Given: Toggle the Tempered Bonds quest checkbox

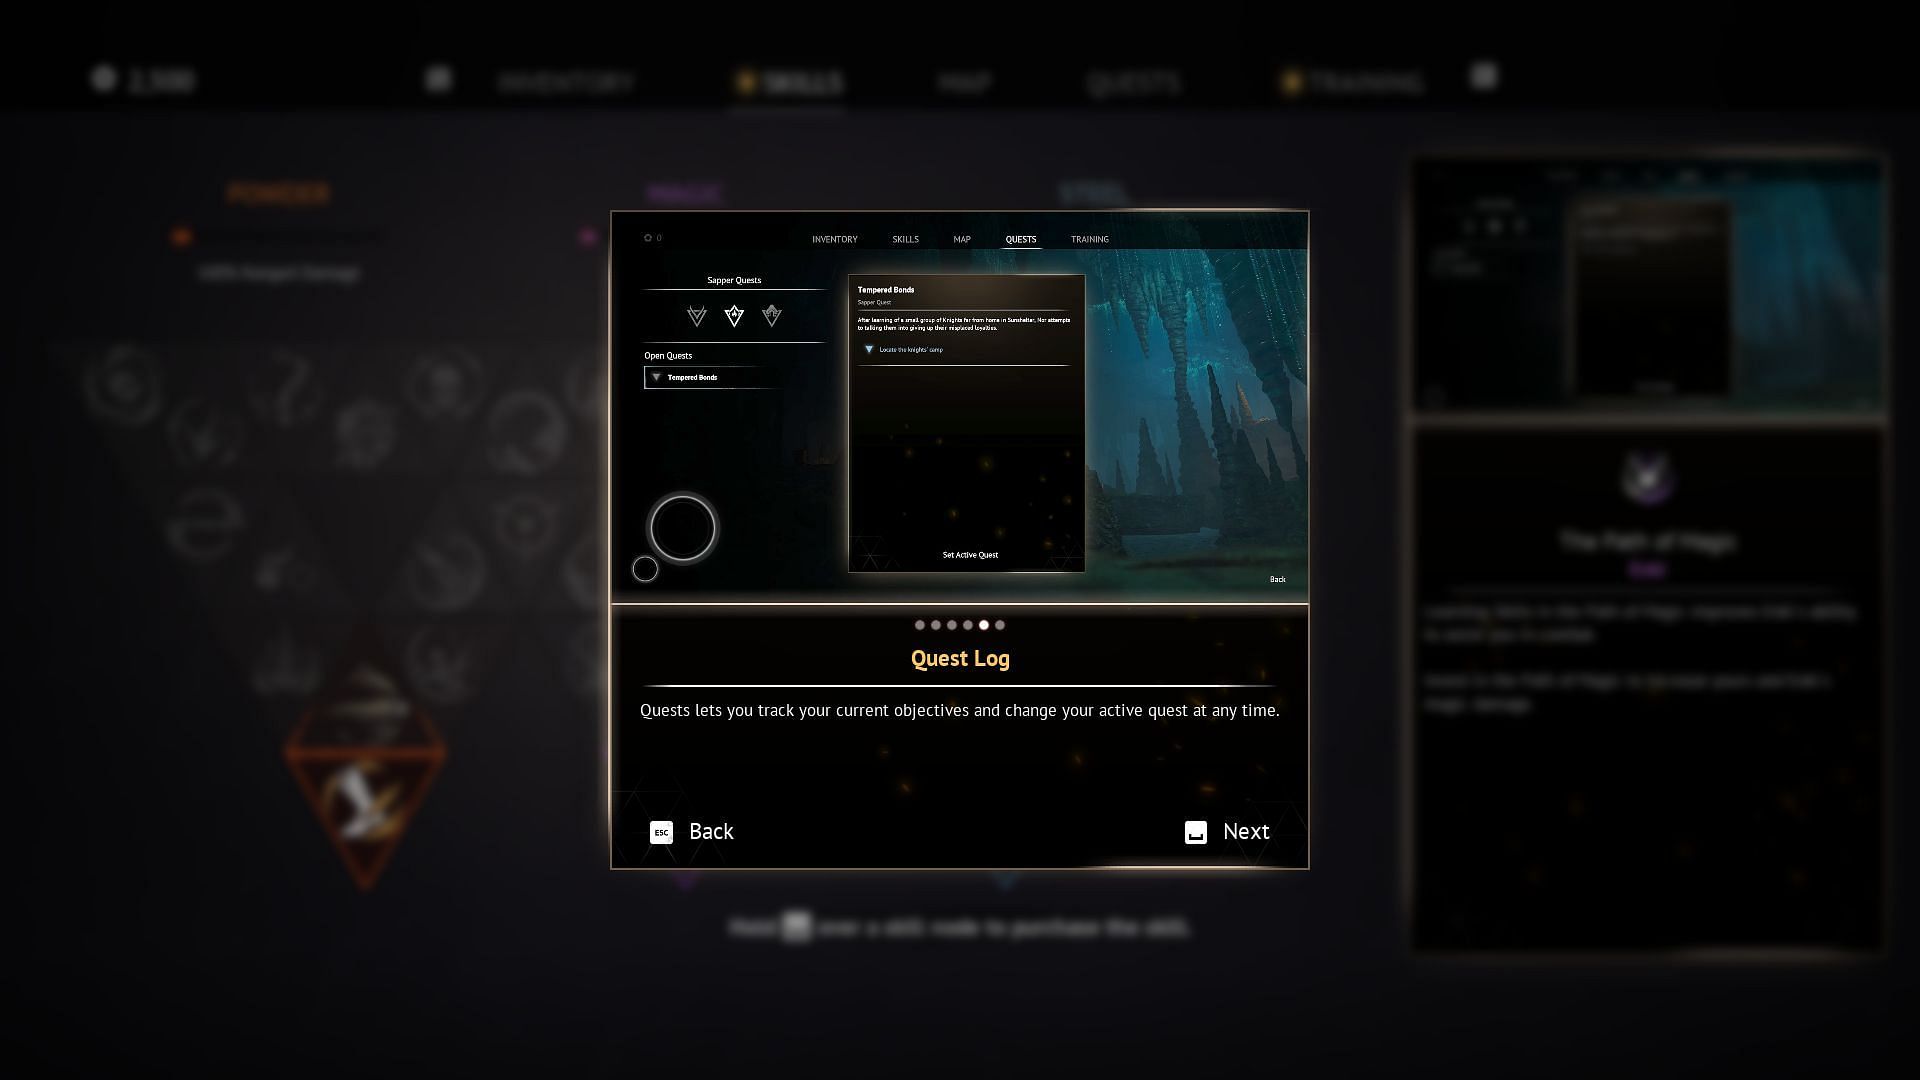Looking at the screenshot, I should (657, 377).
